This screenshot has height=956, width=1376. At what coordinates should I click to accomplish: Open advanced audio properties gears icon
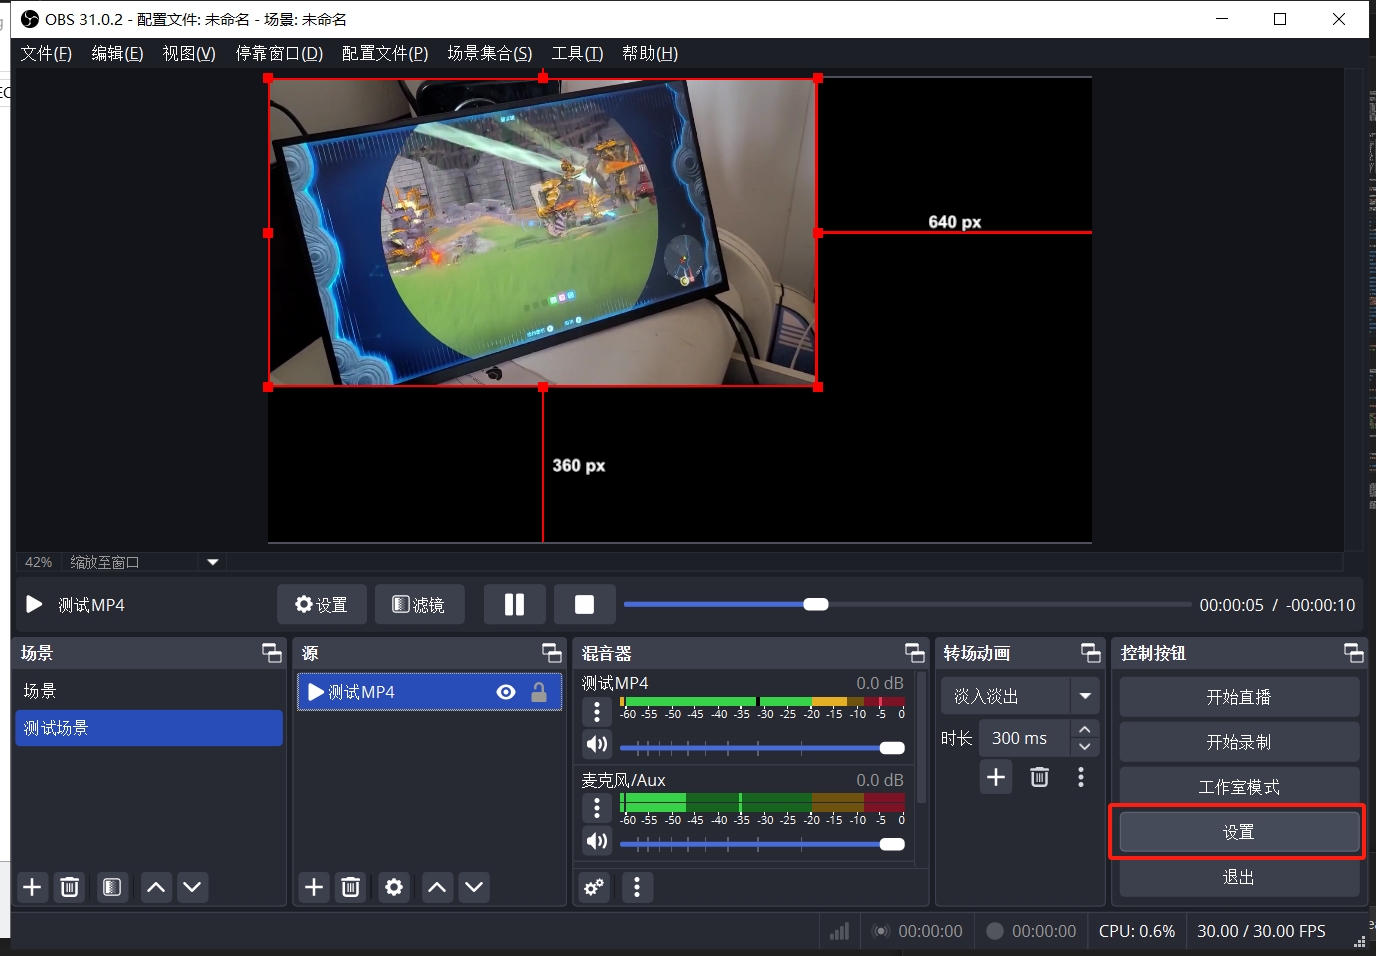(594, 887)
